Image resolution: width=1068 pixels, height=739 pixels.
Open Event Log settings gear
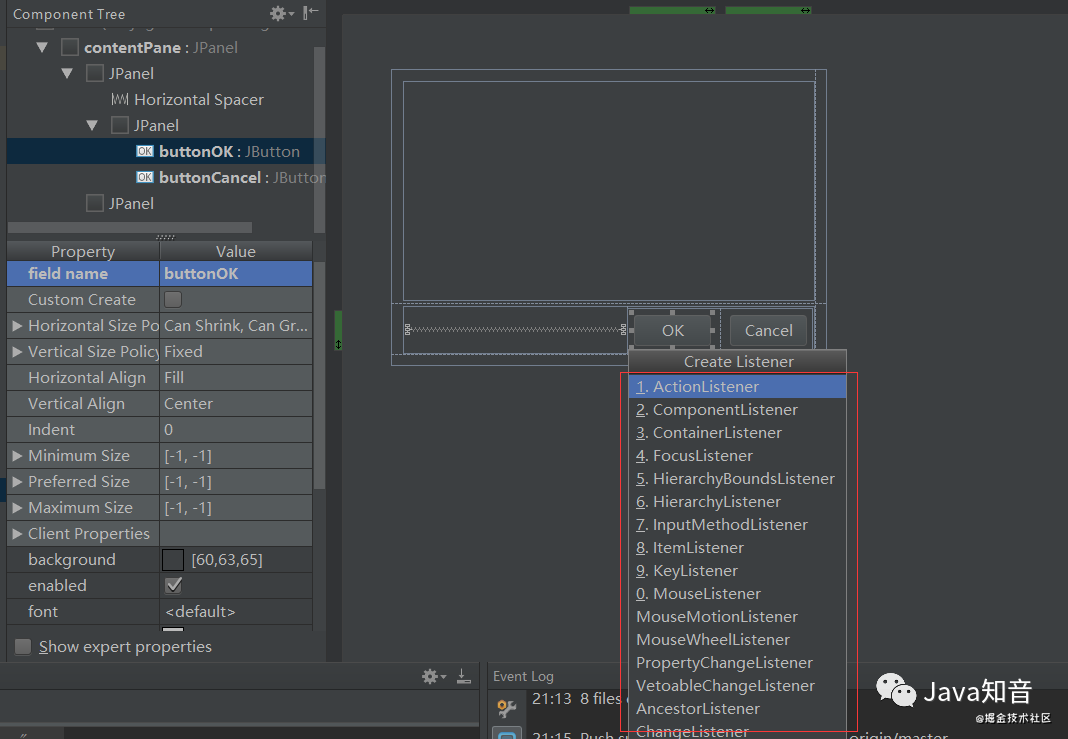433,676
